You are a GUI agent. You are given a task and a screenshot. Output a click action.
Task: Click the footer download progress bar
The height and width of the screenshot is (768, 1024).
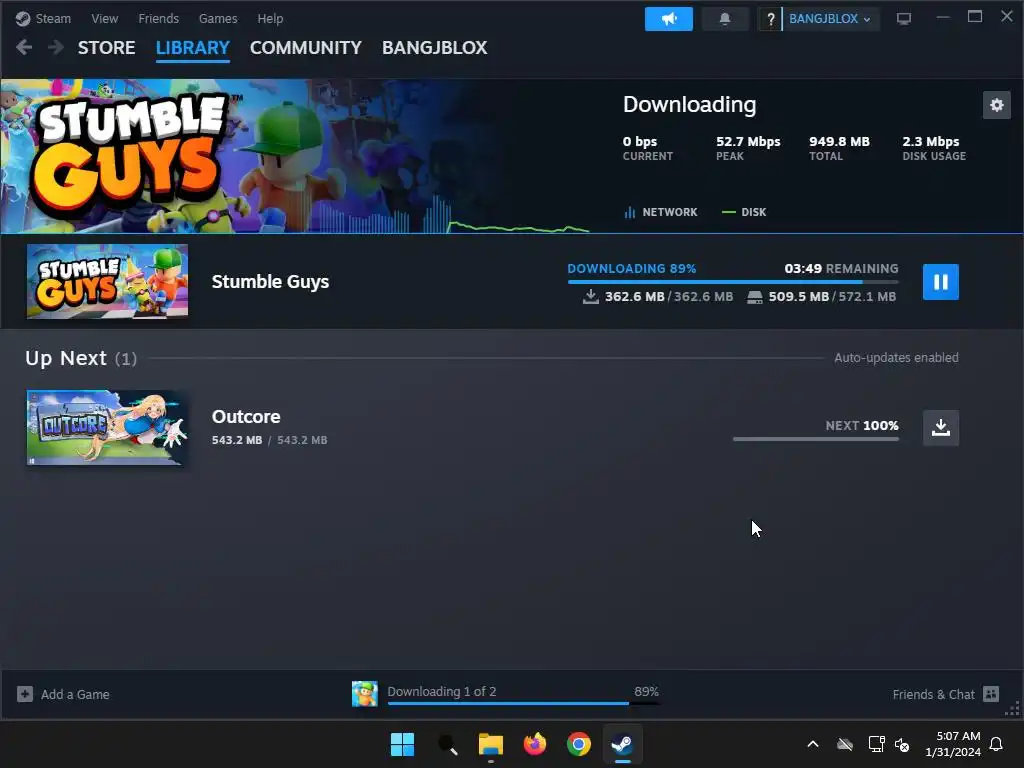[x=524, y=703]
